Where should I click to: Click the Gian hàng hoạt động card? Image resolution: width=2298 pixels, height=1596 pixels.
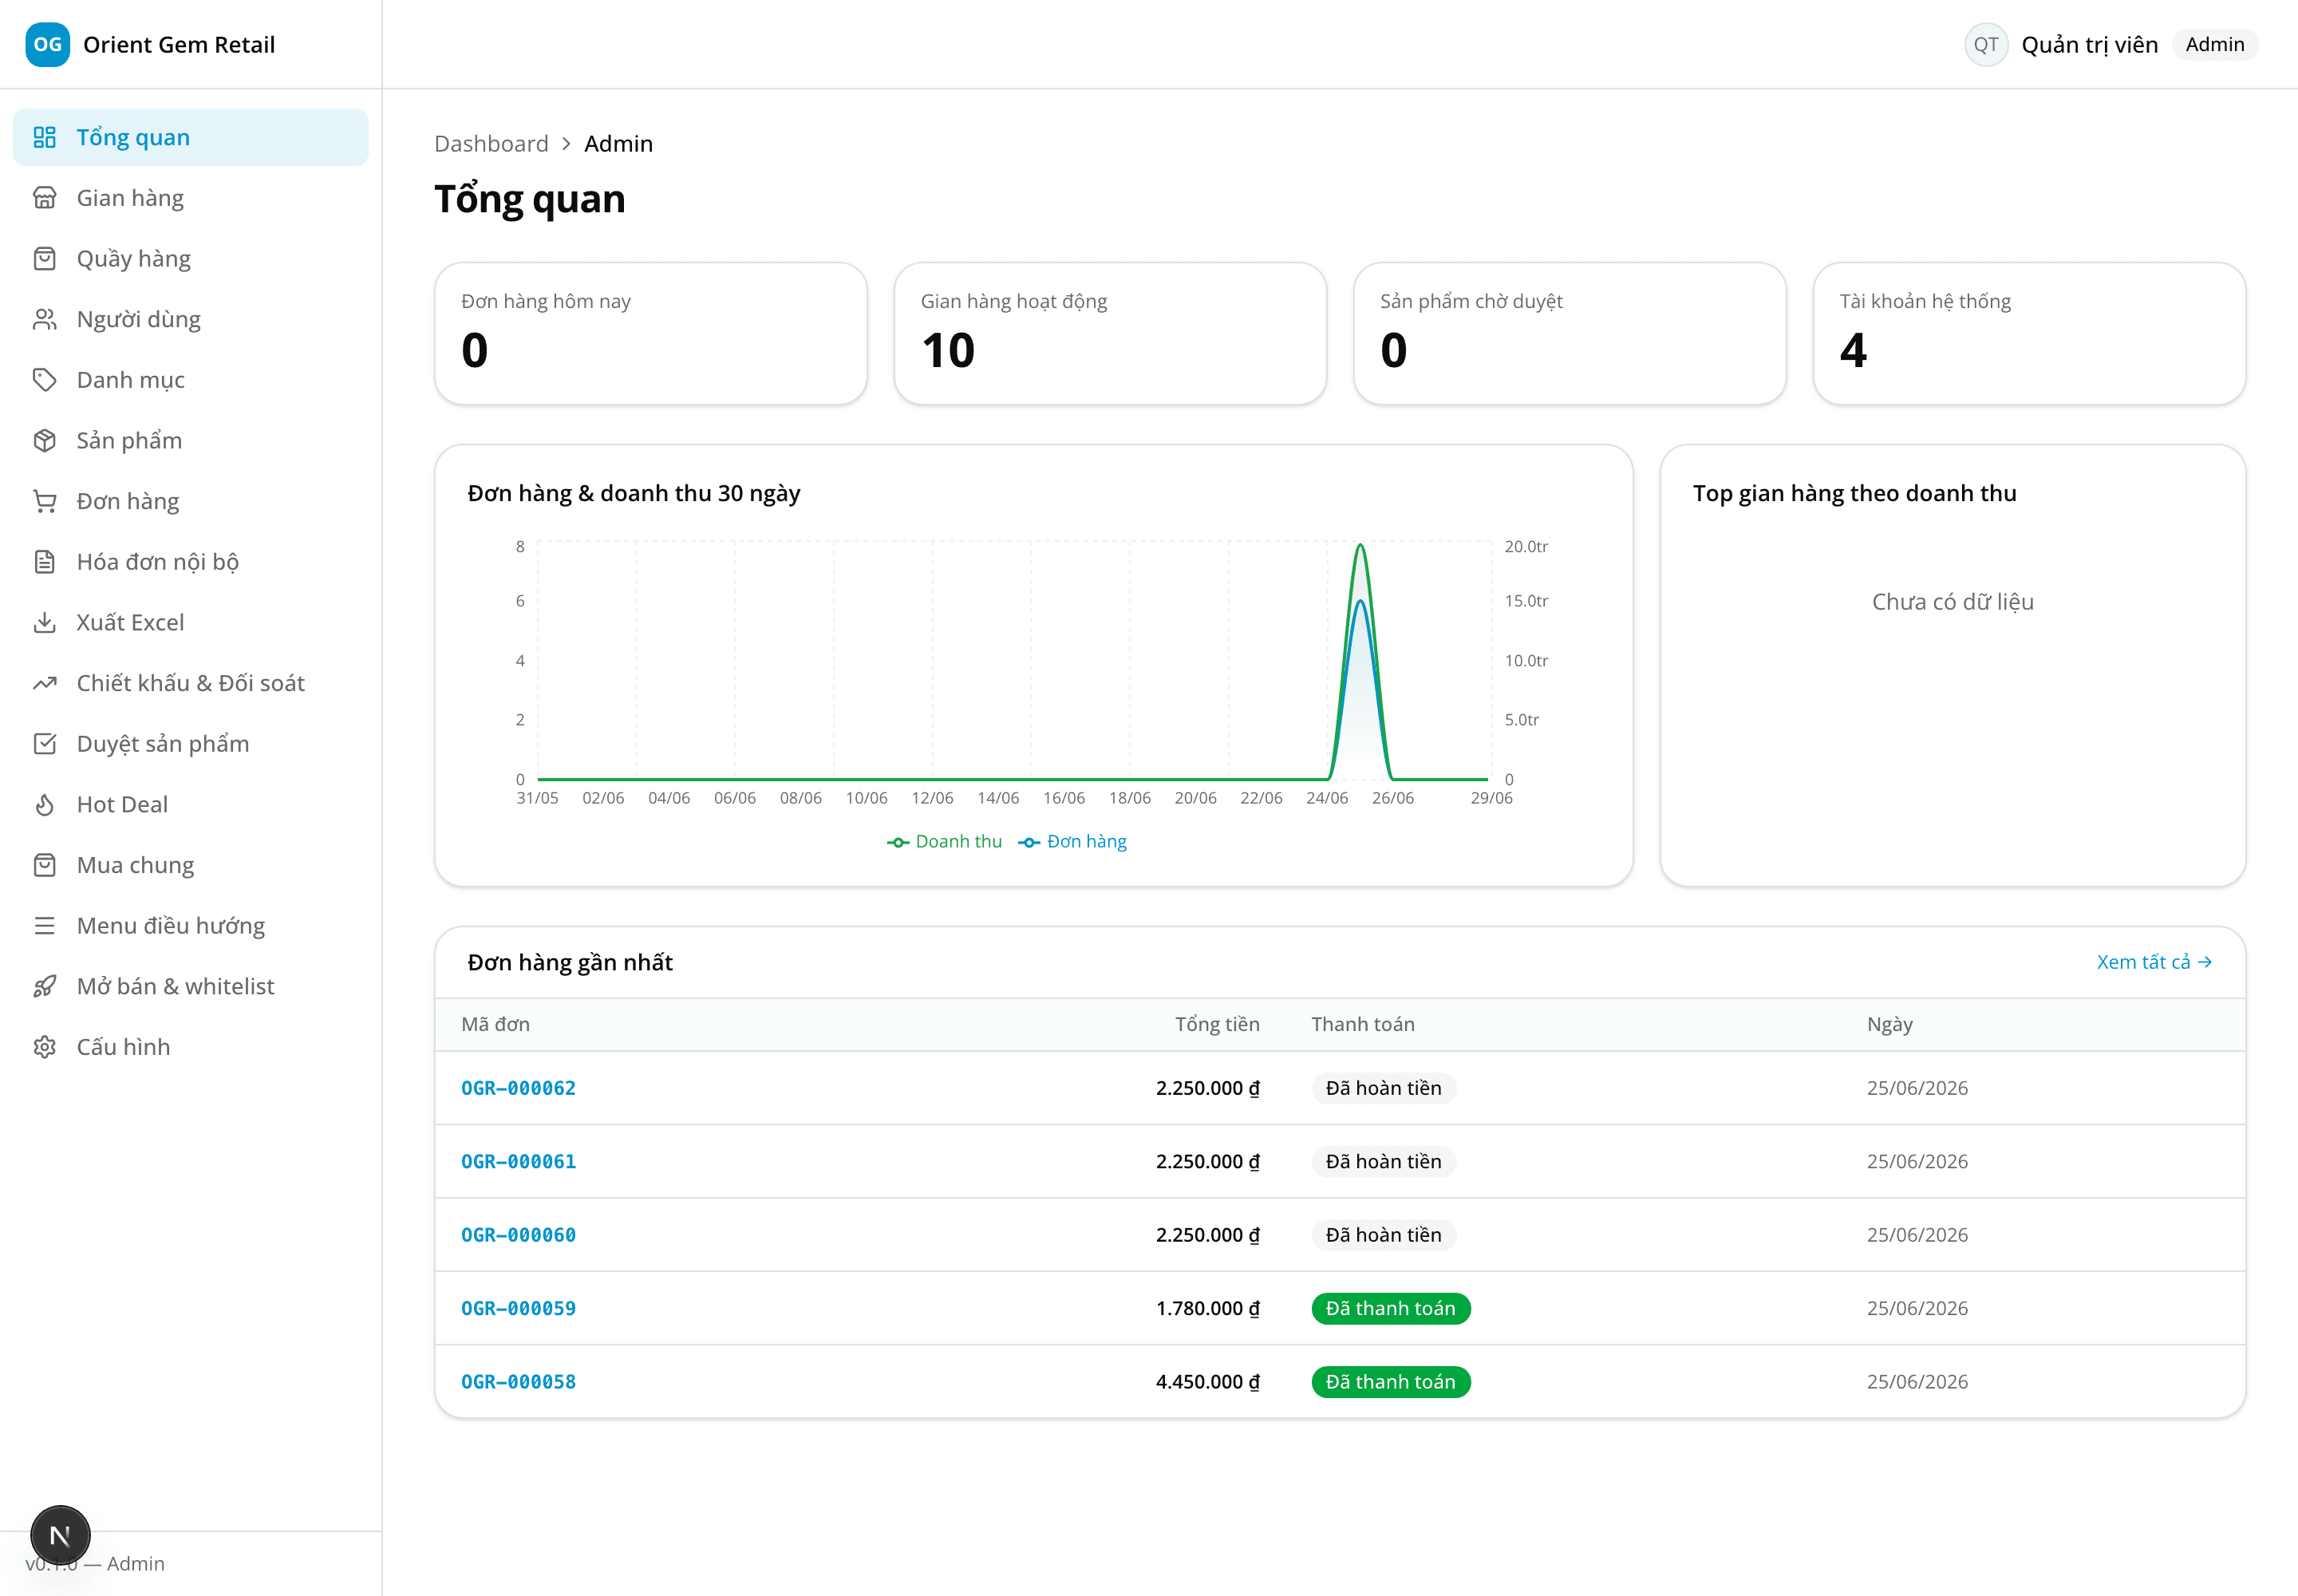pyautogui.click(x=1110, y=334)
